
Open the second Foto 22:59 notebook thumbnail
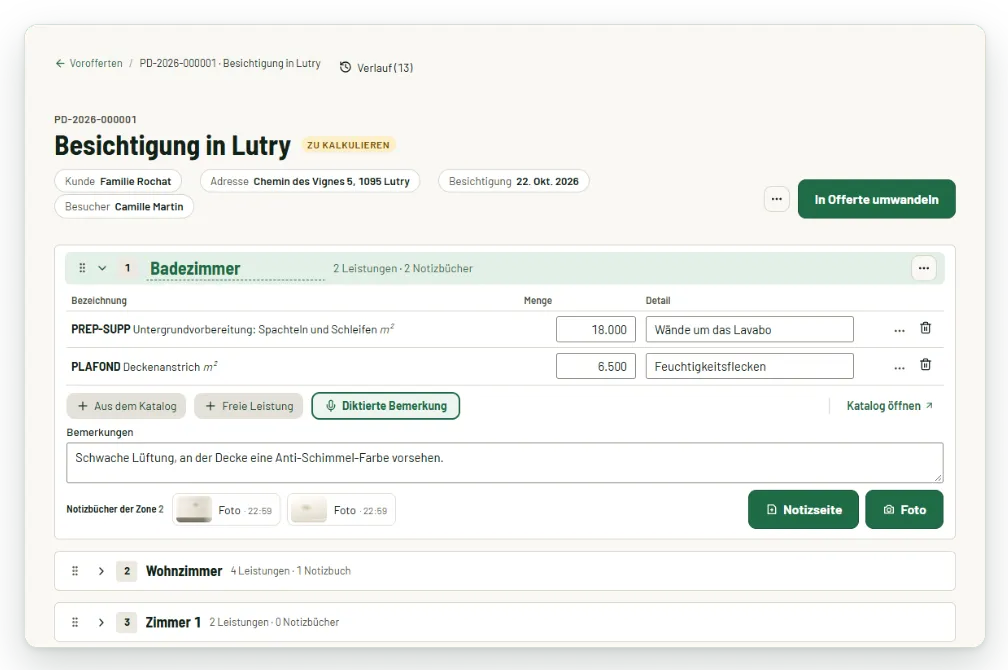(341, 510)
